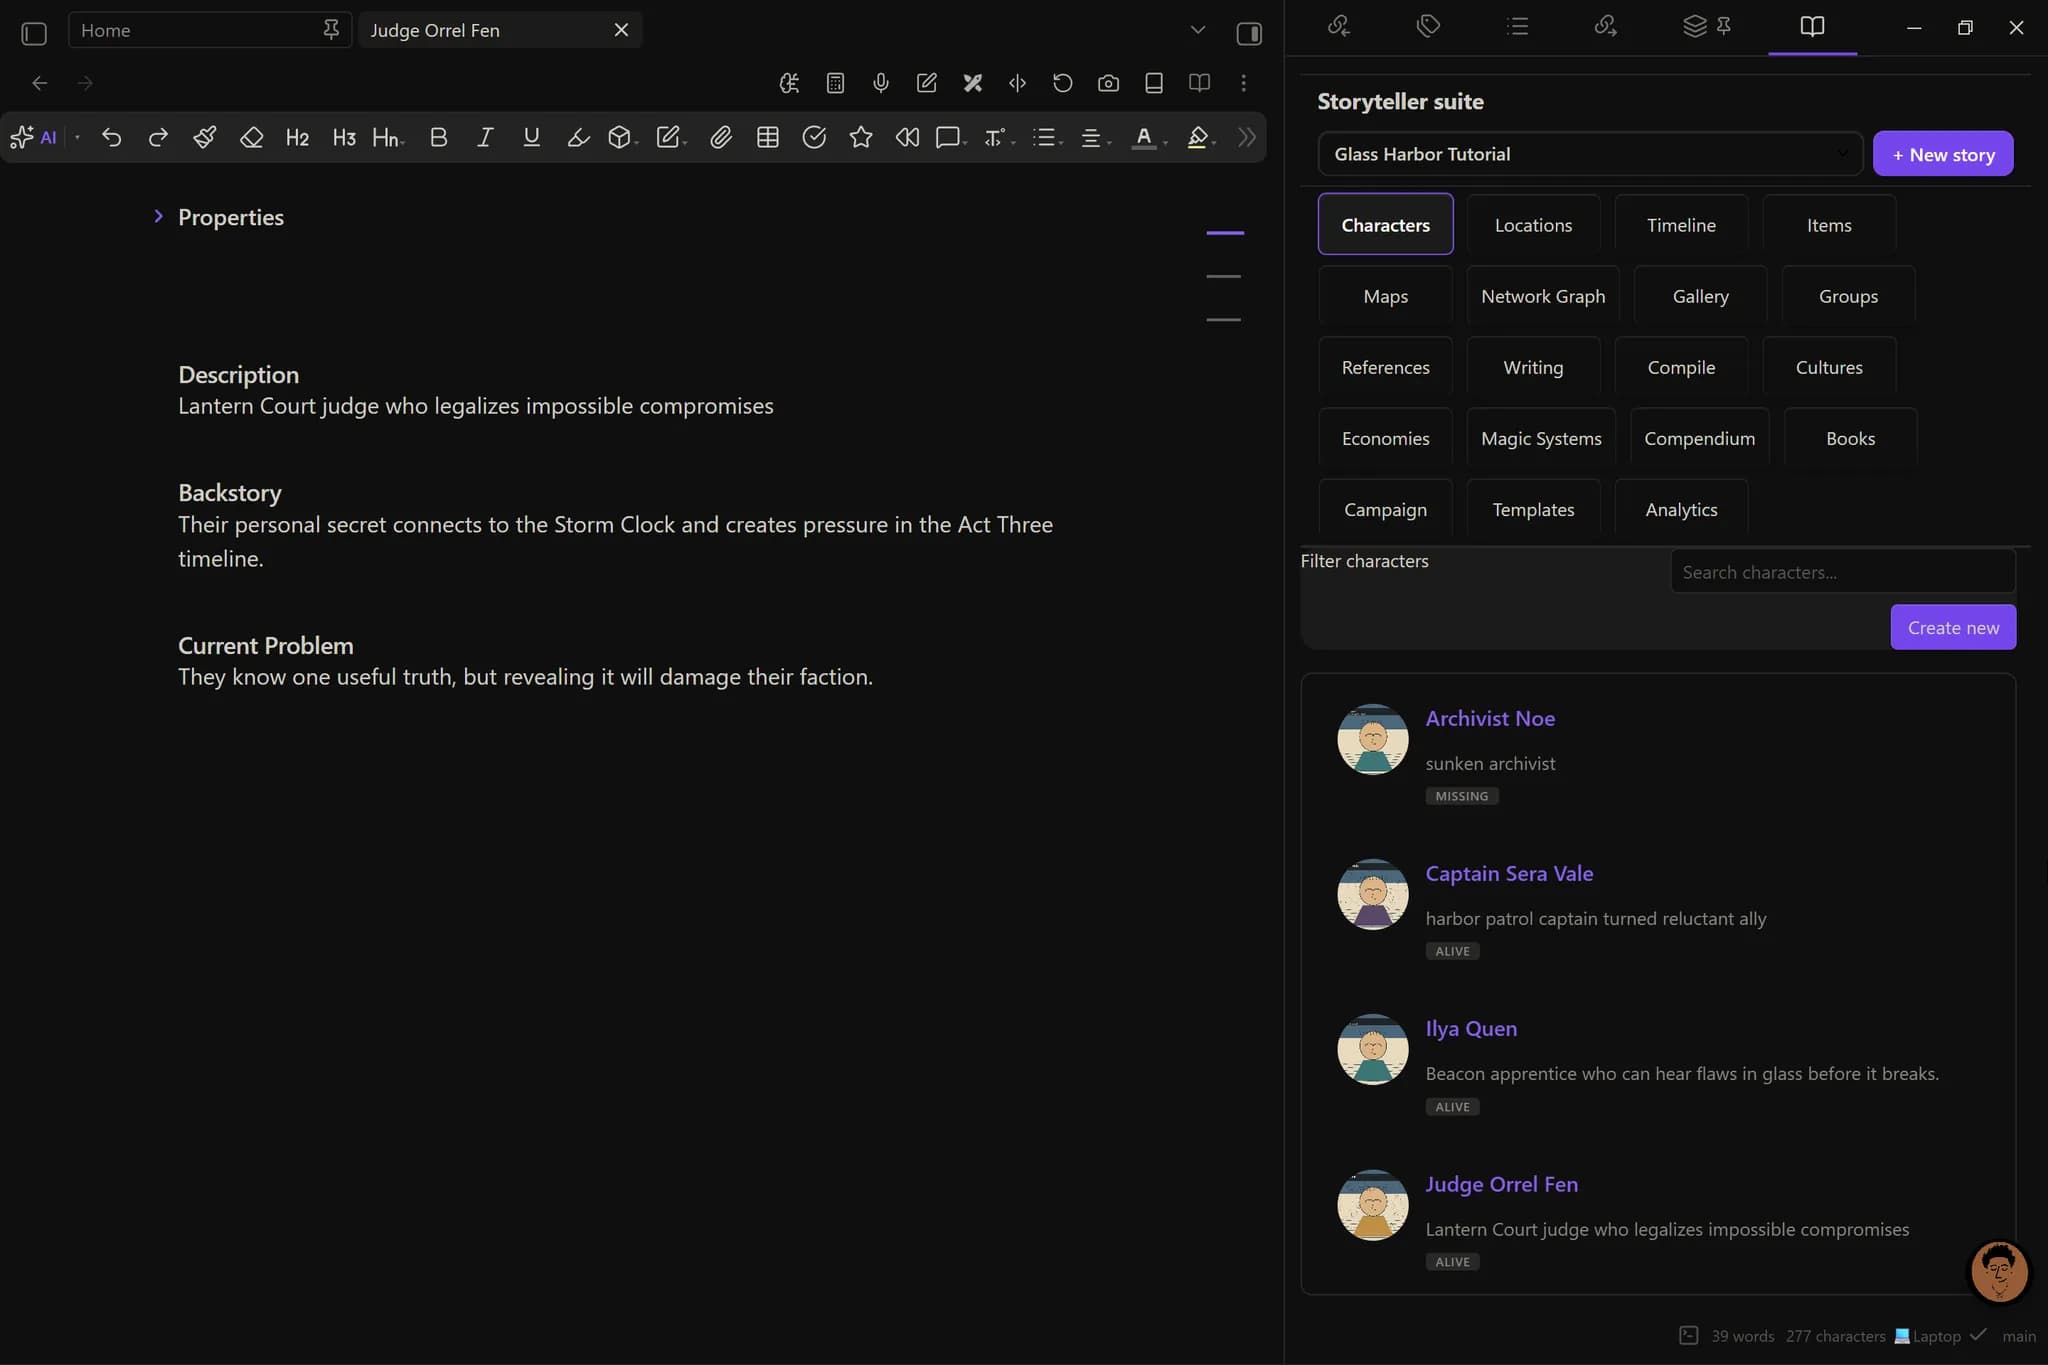Click the + New story button
This screenshot has width=2048, height=1365.
(1942, 154)
